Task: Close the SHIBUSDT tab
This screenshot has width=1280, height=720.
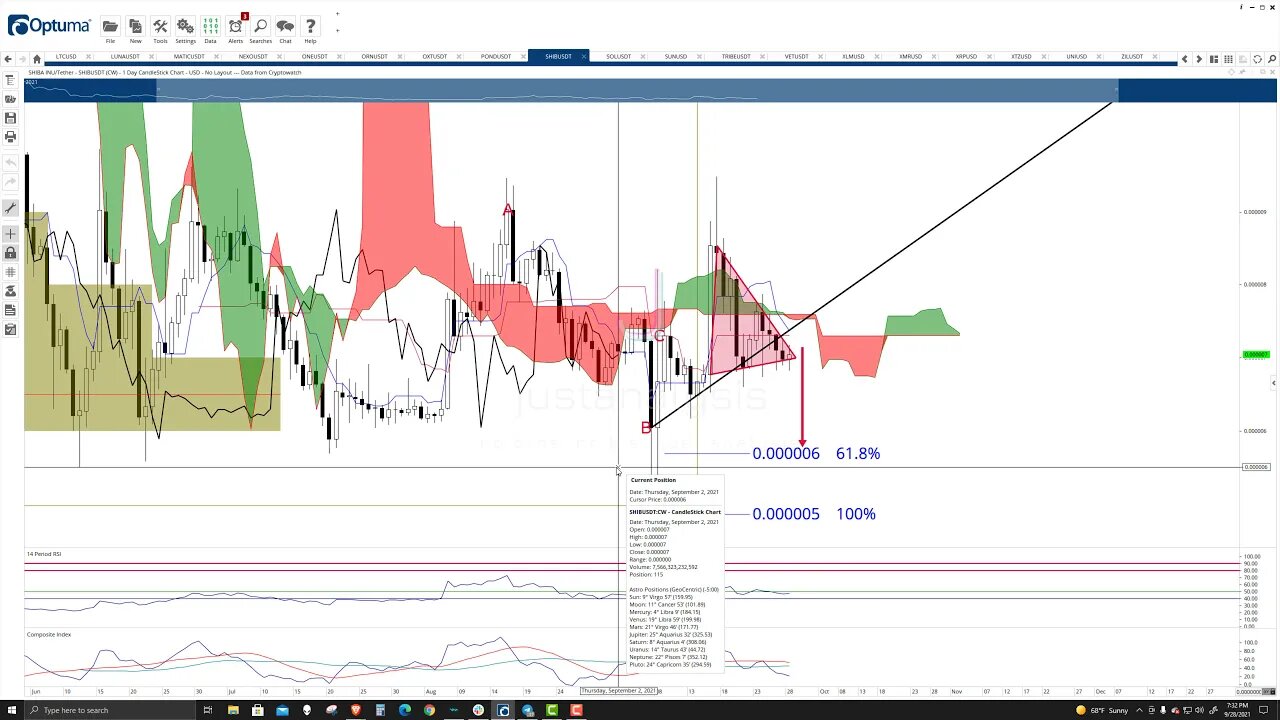Action: [x=582, y=57]
